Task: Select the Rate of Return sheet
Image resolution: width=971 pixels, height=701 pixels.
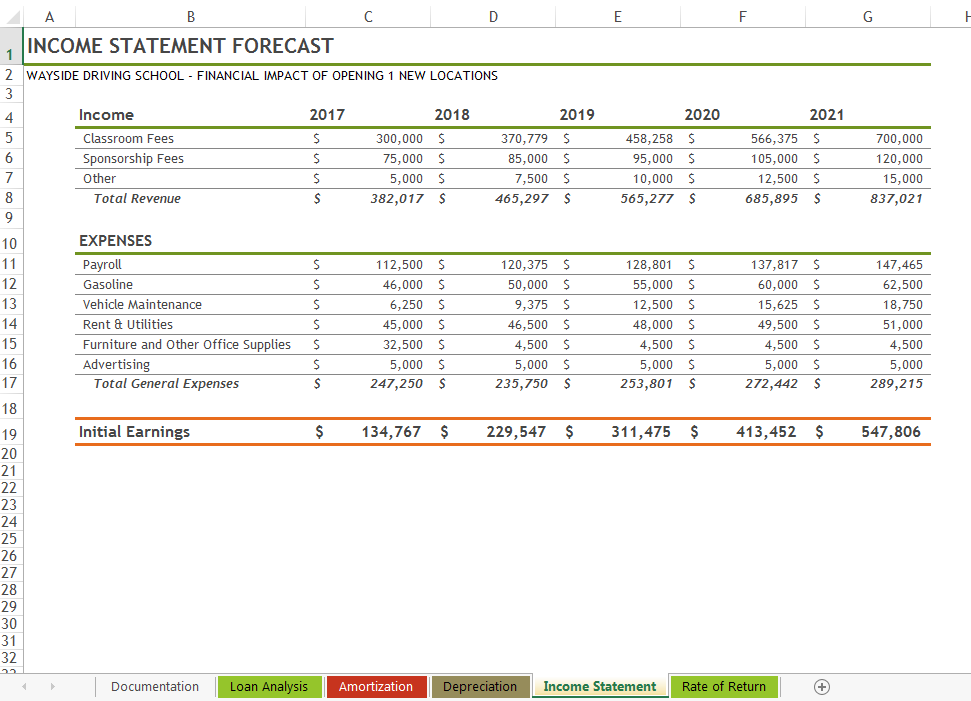Action: [724, 687]
